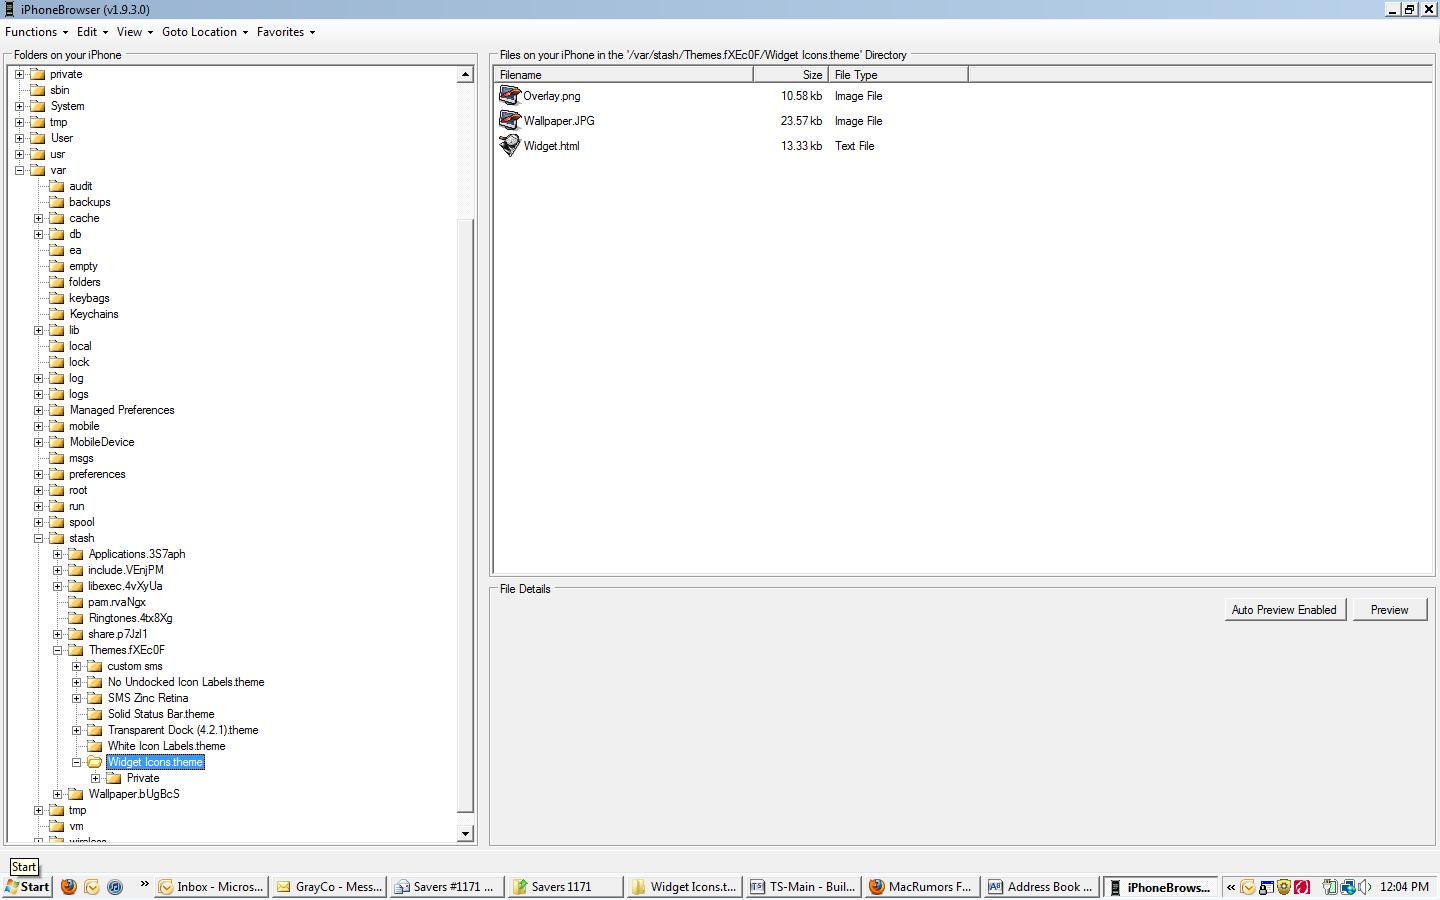Expand the System folder node
Image resolution: width=1440 pixels, height=900 pixels.
[19, 106]
